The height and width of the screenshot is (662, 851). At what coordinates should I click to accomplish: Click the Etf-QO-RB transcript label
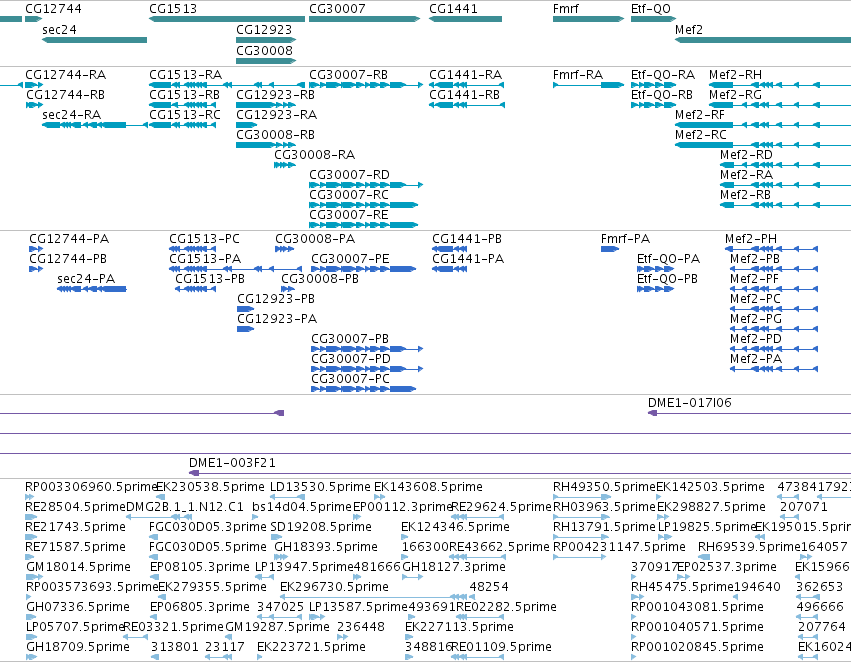[x=662, y=94]
